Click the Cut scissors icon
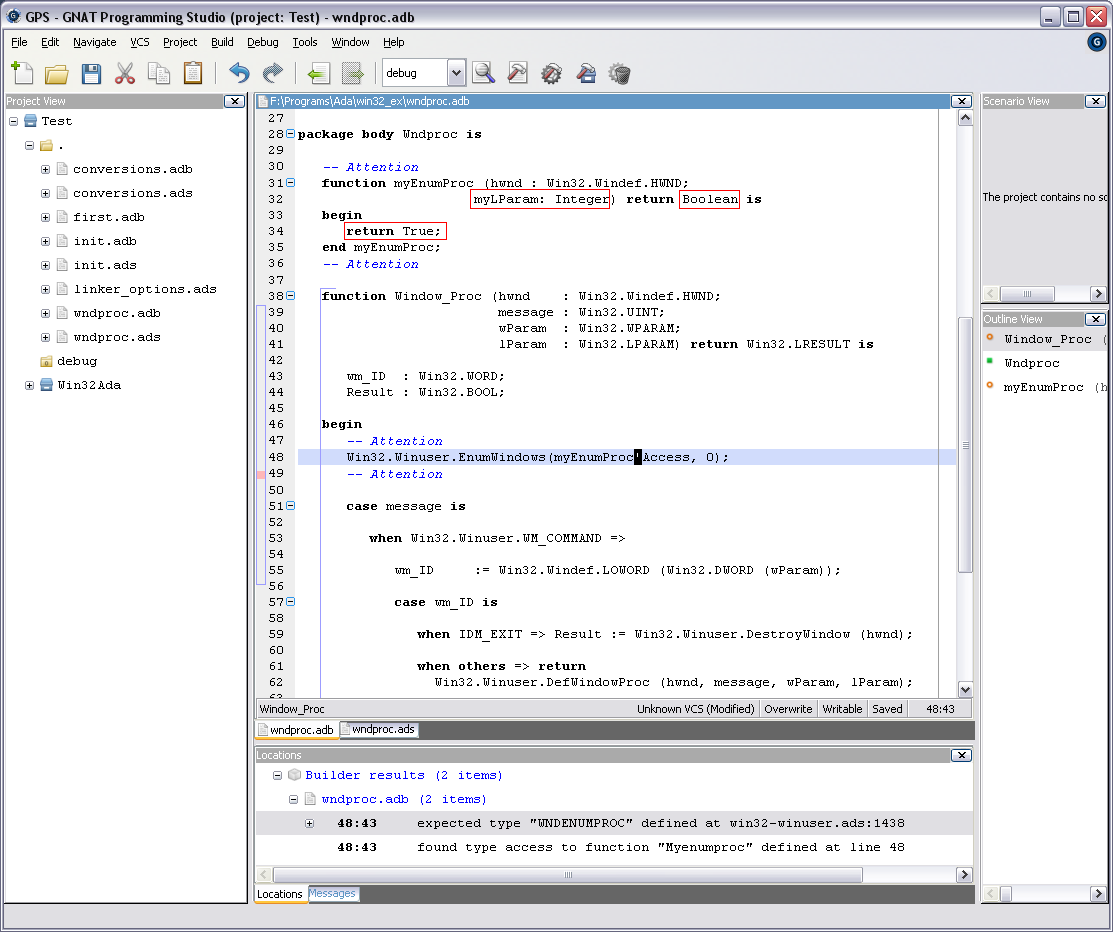 click(x=125, y=73)
